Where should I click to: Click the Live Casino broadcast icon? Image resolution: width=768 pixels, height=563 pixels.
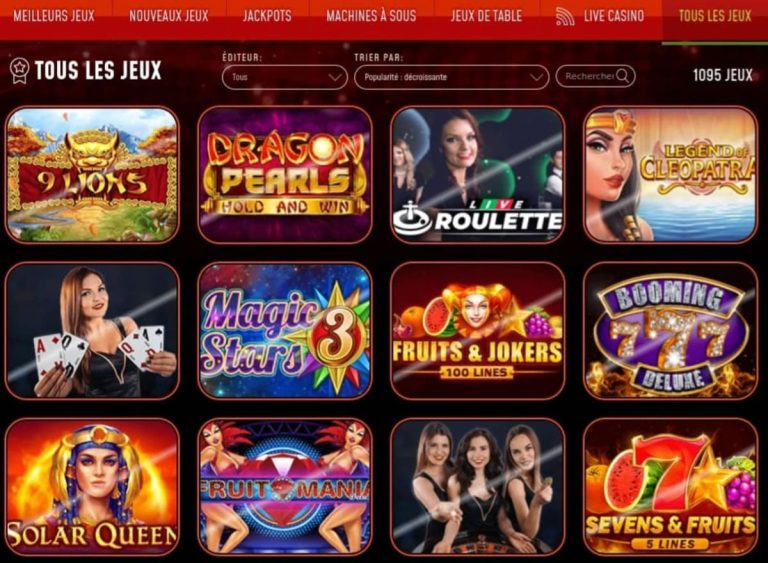[565, 17]
